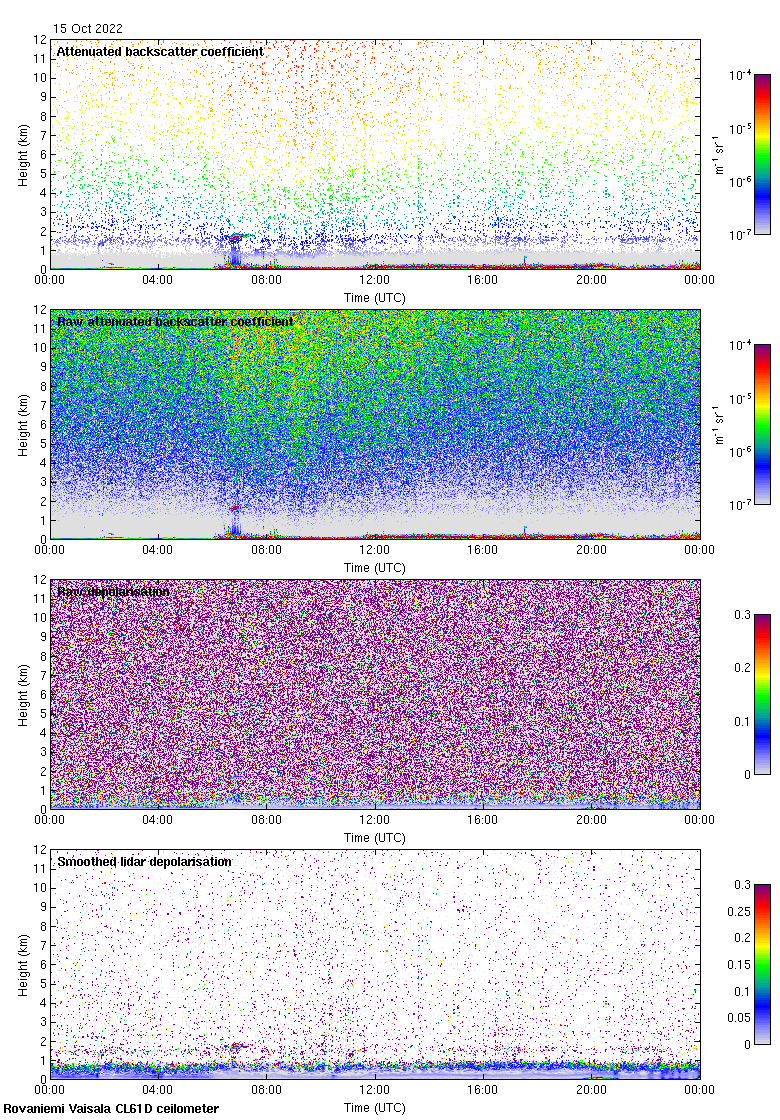Image resolution: width=780 pixels, height=1120 pixels.
Task: Click 'Time (UTC)' under the raw depolarisation panel
Action: tap(374, 838)
